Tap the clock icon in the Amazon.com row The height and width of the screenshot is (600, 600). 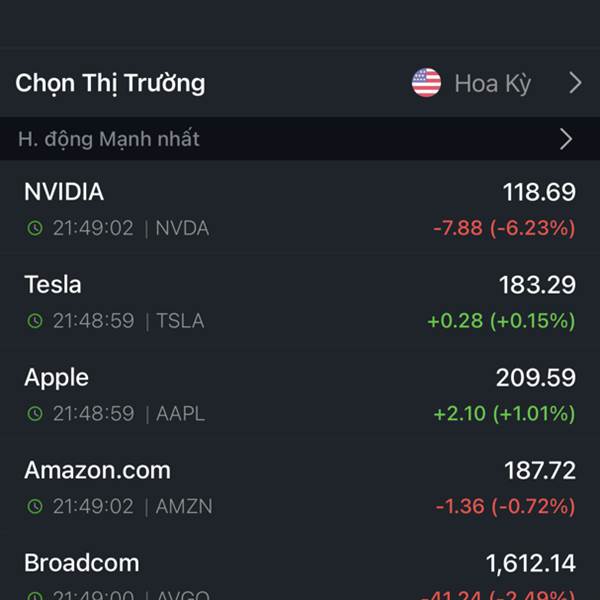(x=35, y=506)
